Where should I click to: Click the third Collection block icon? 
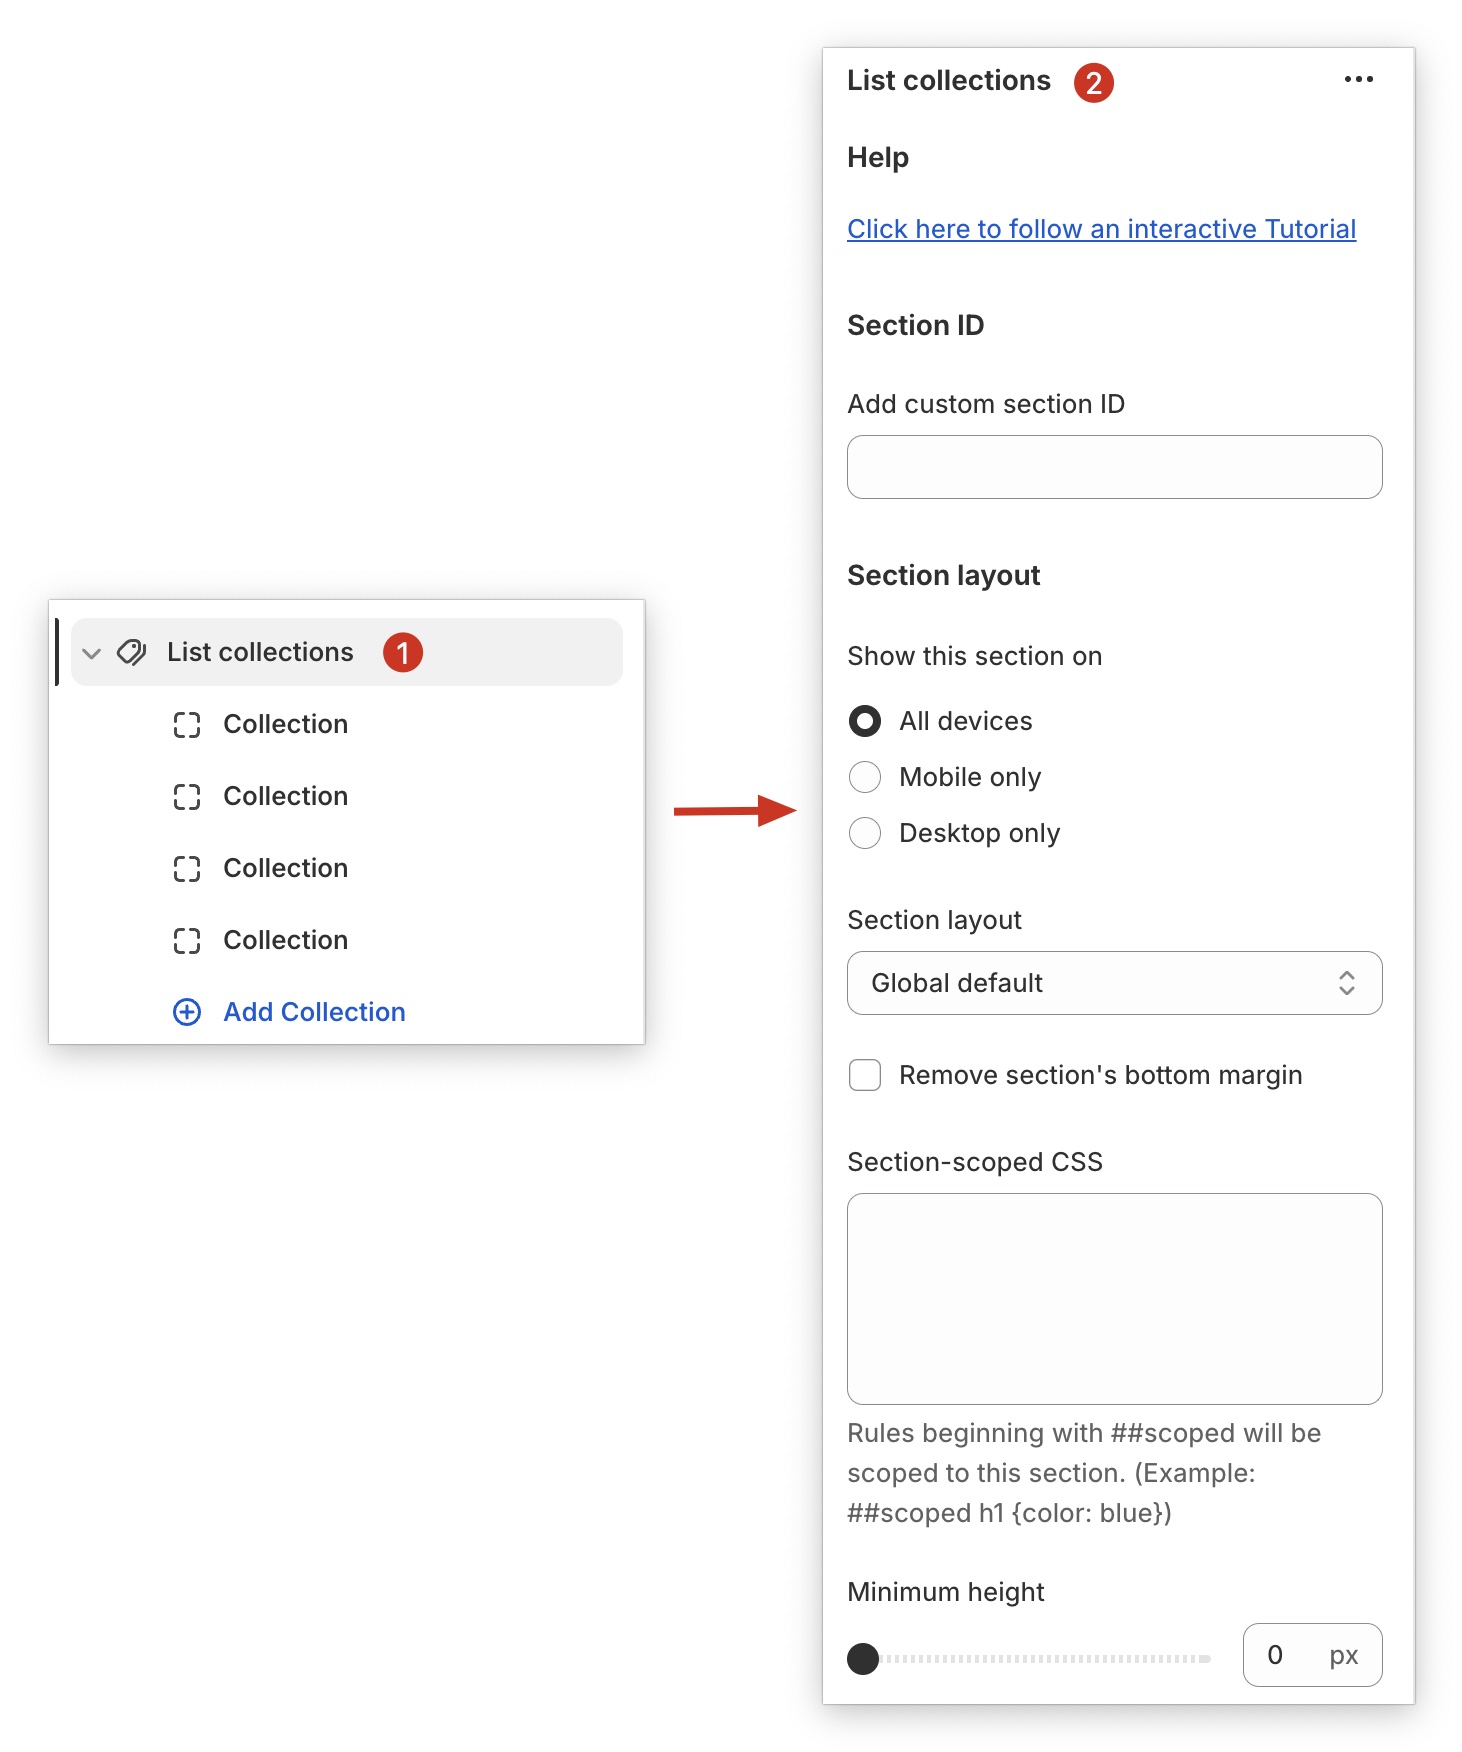pos(187,869)
